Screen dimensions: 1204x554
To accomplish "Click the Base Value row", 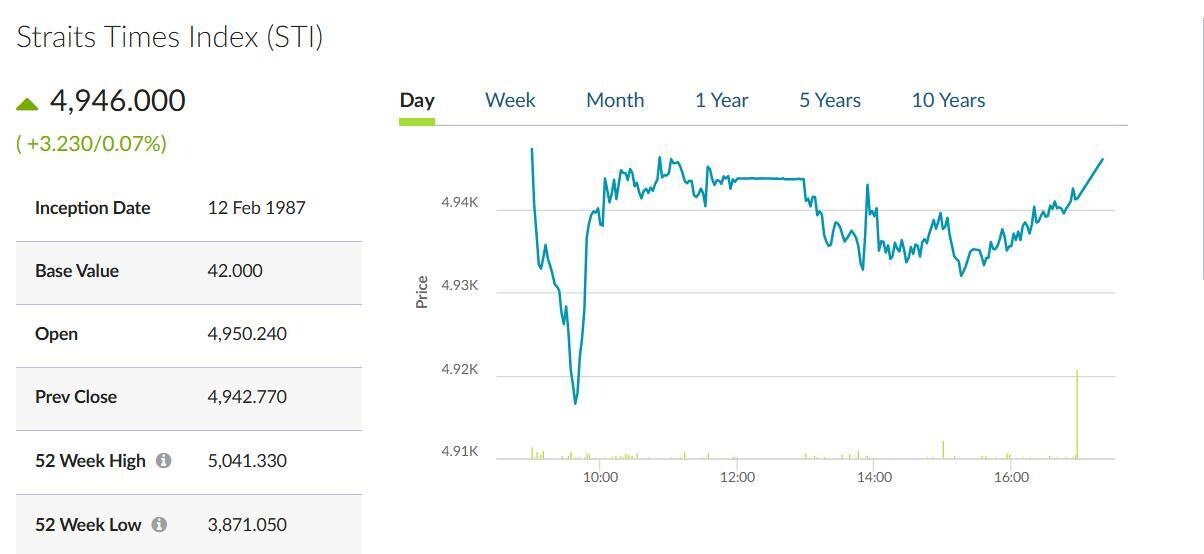I will tap(189, 272).
